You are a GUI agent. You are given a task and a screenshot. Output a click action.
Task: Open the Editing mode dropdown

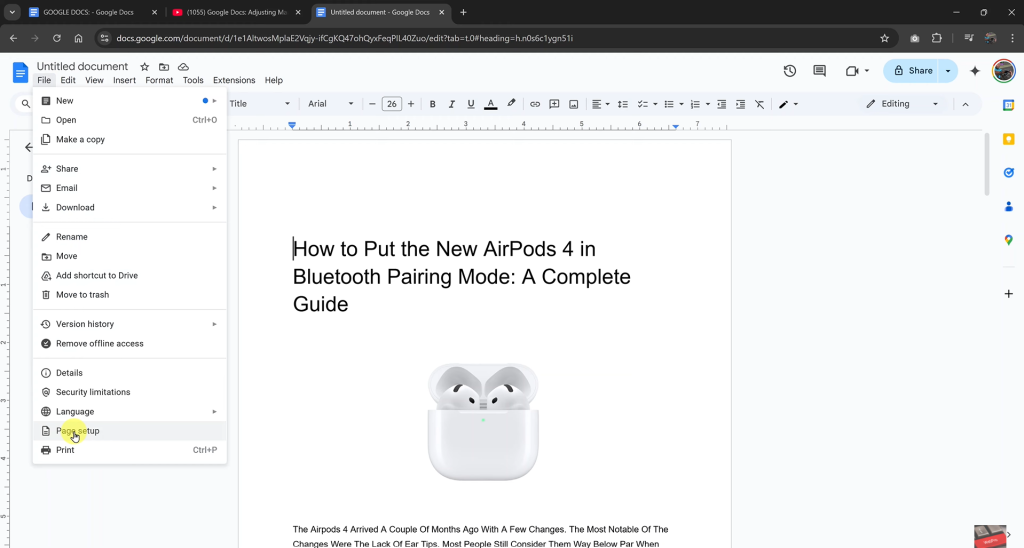pyautogui.click(x=902, y=104)
